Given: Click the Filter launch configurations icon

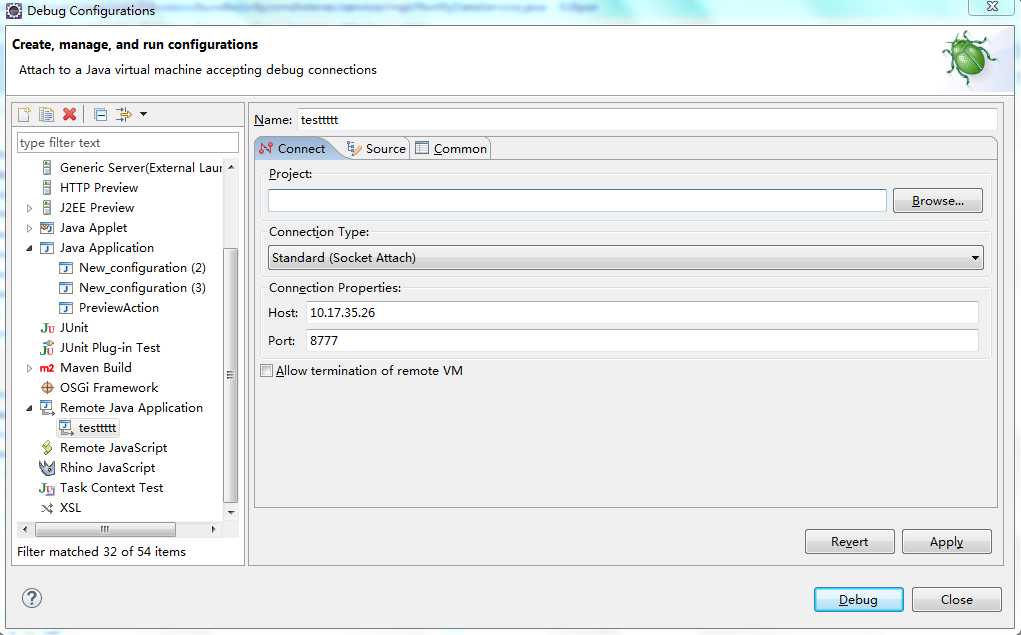Looking at the screenshot, I should [123, 115].
